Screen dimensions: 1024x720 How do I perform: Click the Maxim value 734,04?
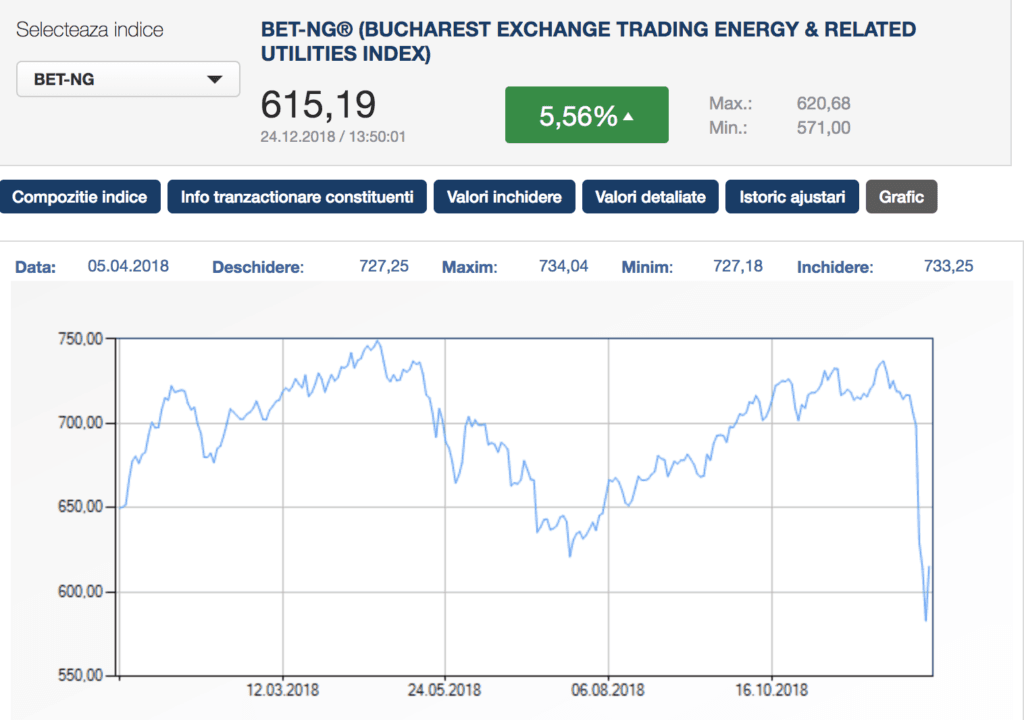pyautogui.click(x=564, y=266)
